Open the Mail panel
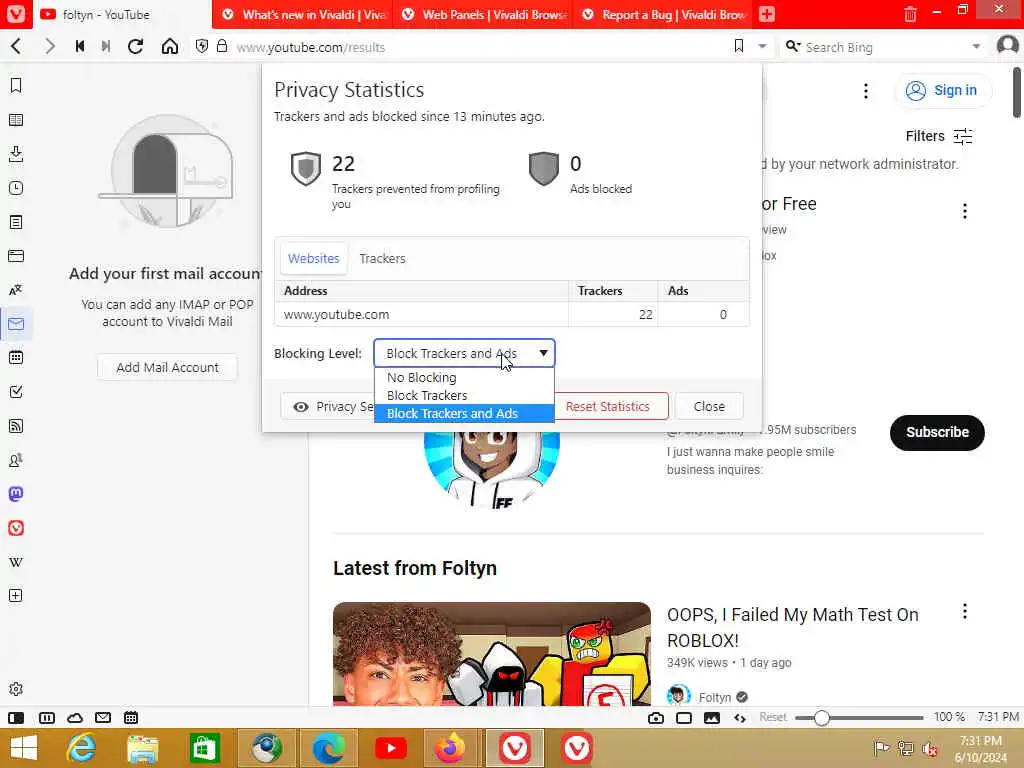 [16, 324]
